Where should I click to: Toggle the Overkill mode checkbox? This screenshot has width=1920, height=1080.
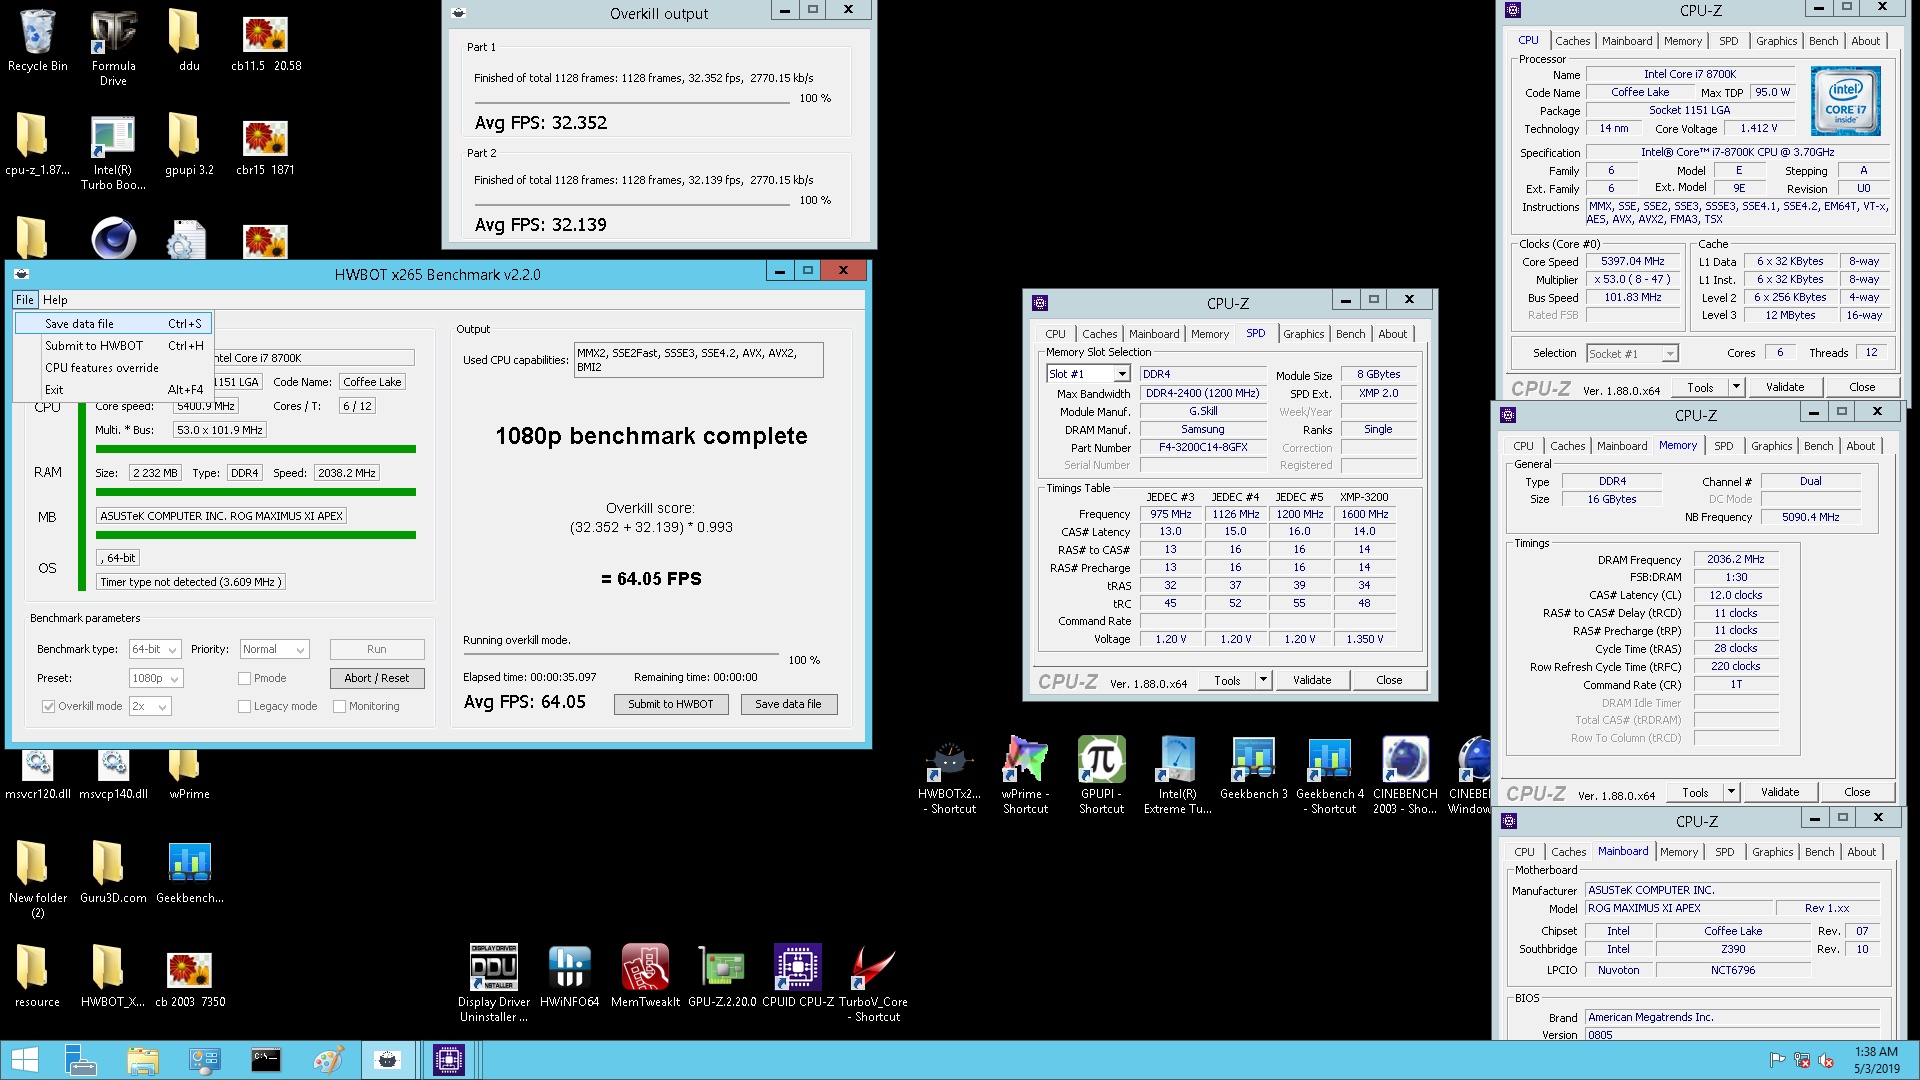(x=48, y=706)
